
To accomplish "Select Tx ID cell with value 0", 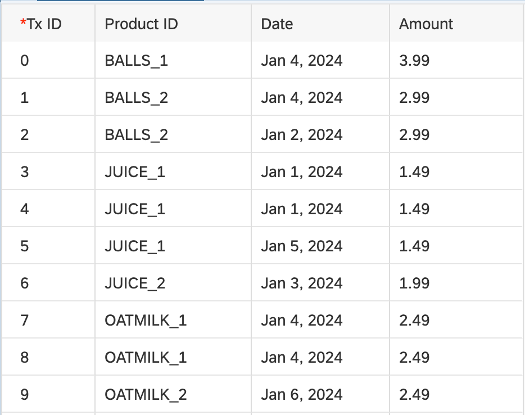I will [x=48, y=60].
